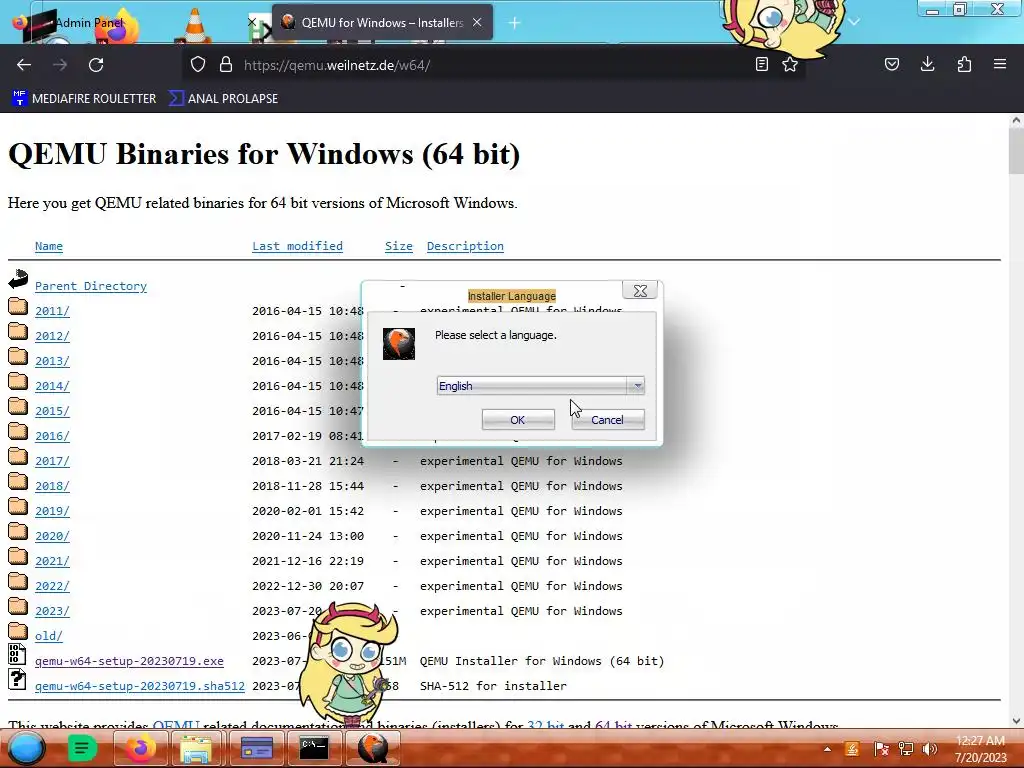Open the Firefox extensions menu
The width and height of the screenshot is (1024, 768).
pos(964,64)
